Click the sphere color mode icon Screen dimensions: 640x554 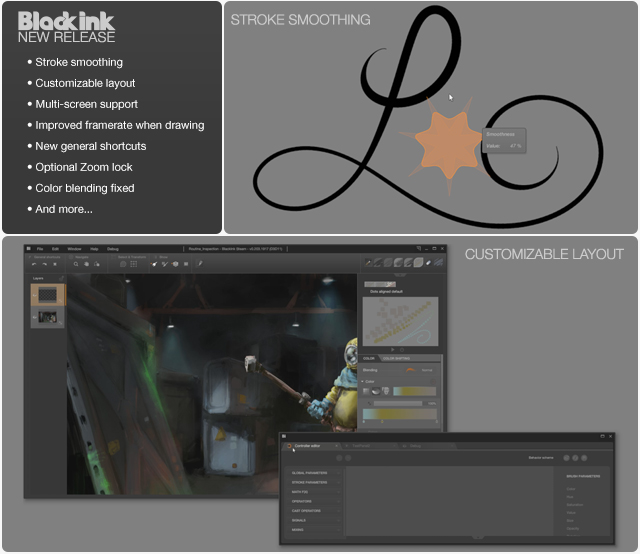(x=376, y=392)
